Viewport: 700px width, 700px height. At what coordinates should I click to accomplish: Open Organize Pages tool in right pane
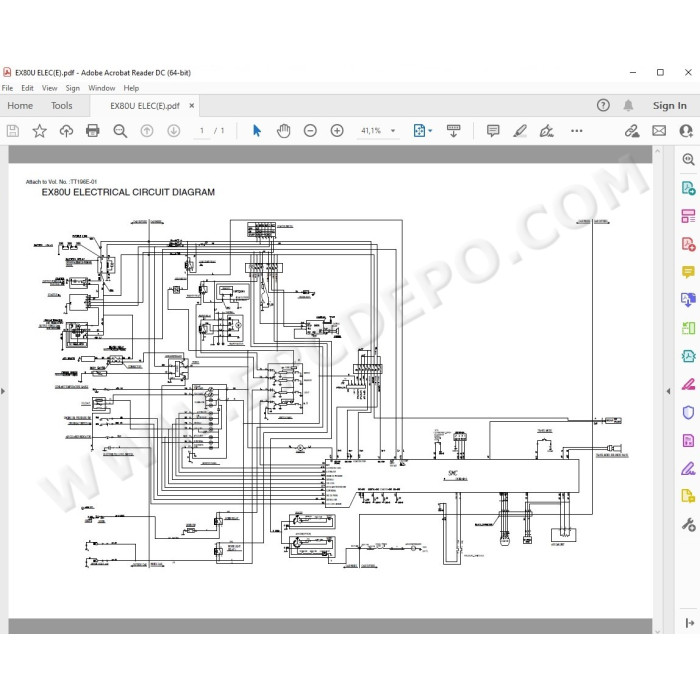(688, 328)
